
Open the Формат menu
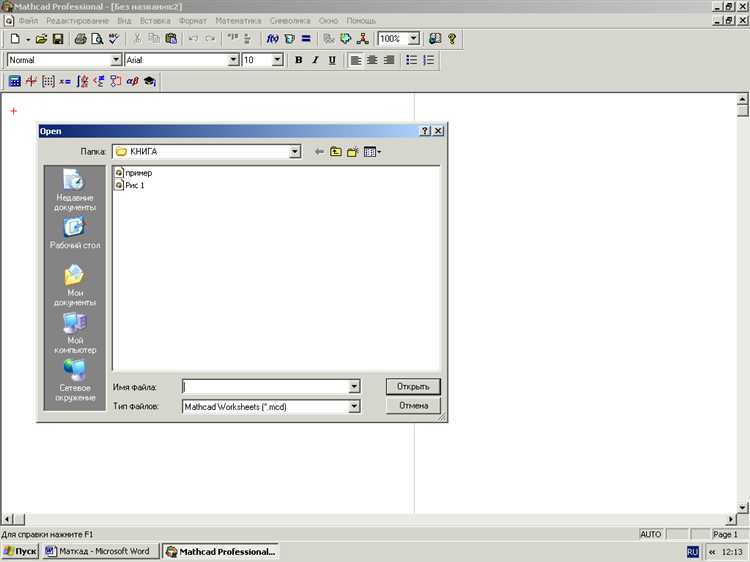tap(193, 21)
